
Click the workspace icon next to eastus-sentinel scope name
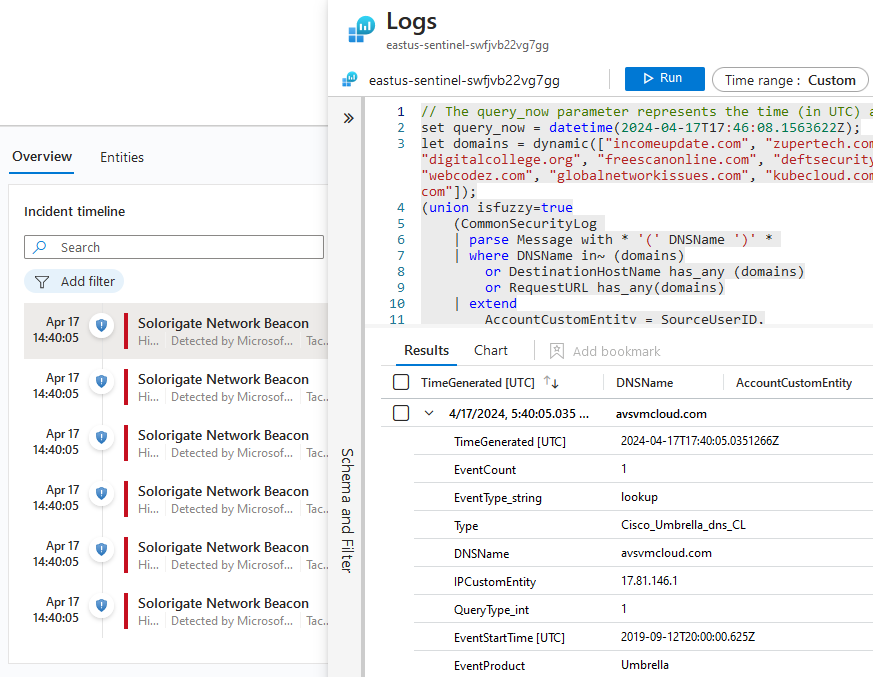350,80
